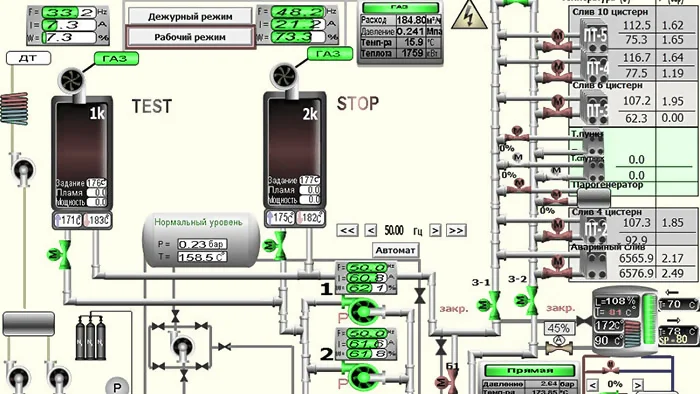
Task: Click the green valve 3-1
Action: click(x=490, y=305)
